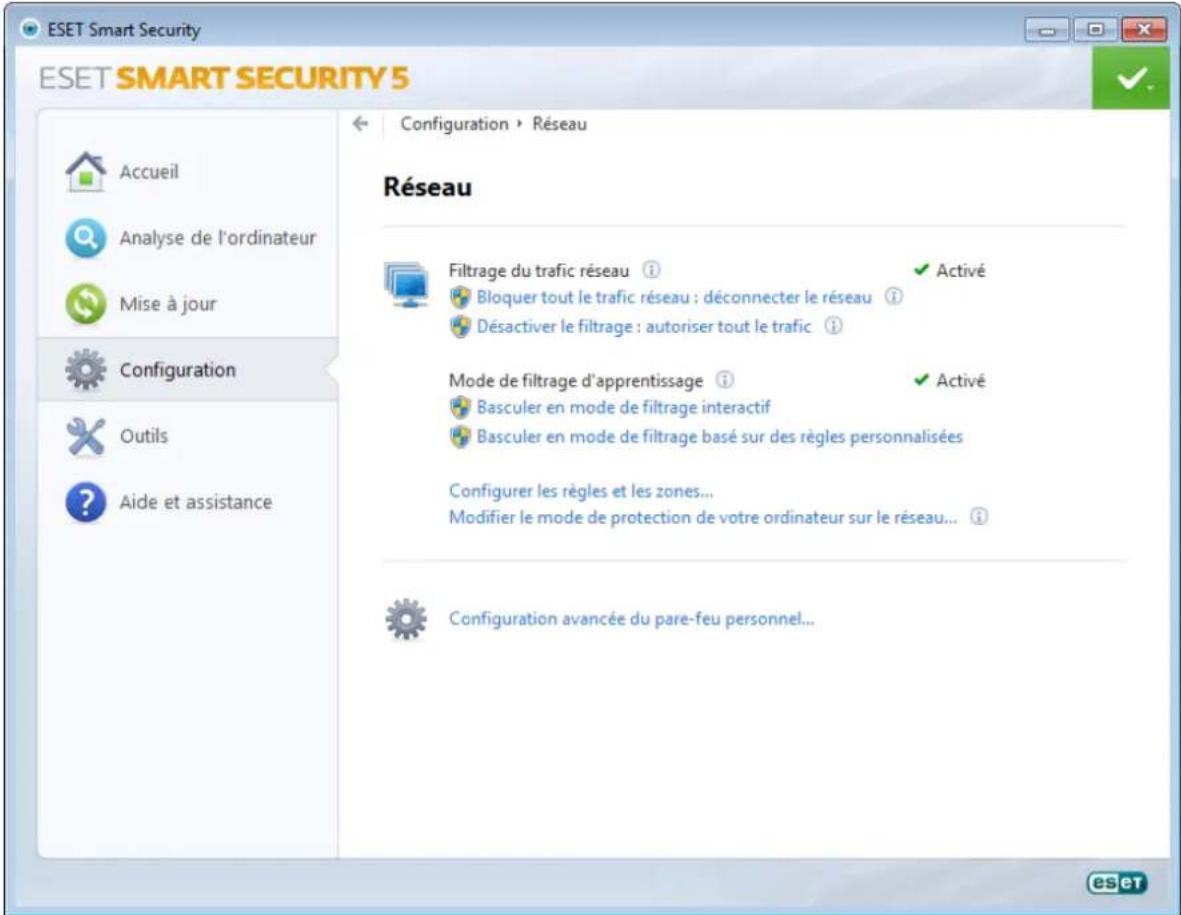
Task: Open the Outils section
Action: click(x=188, y=436)
